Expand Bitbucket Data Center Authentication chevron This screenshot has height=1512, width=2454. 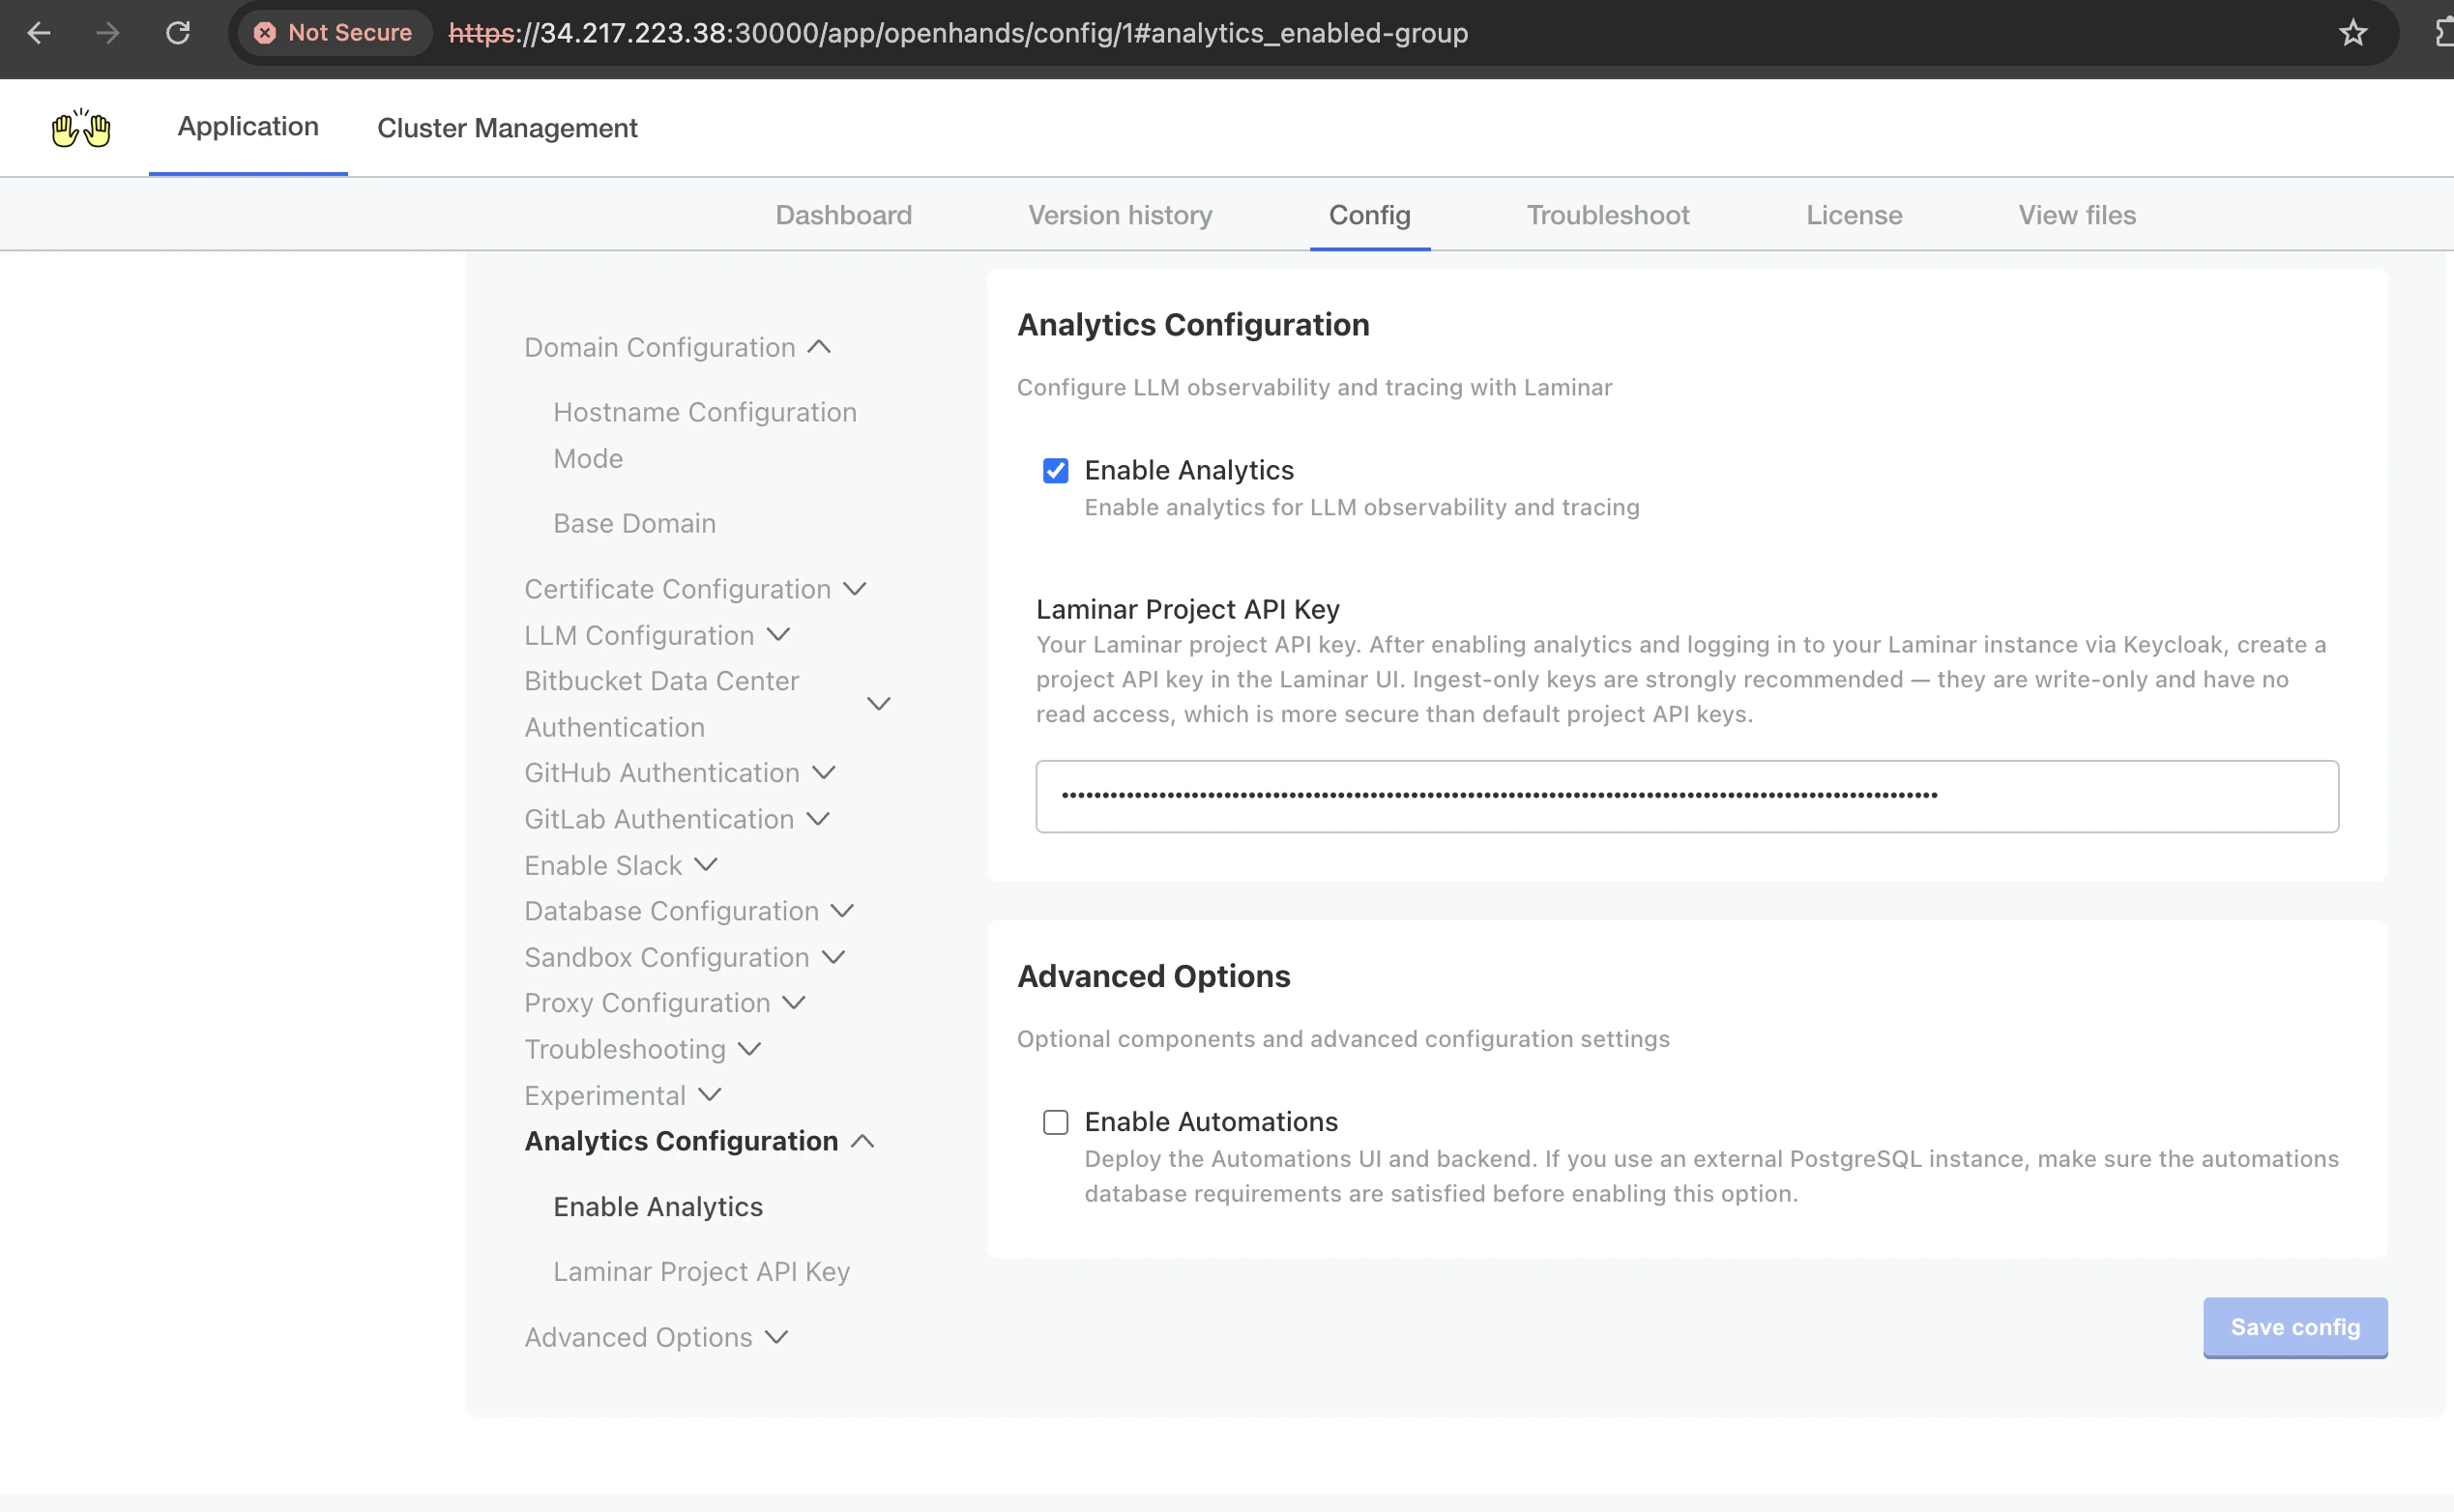[x=878, y=704]
